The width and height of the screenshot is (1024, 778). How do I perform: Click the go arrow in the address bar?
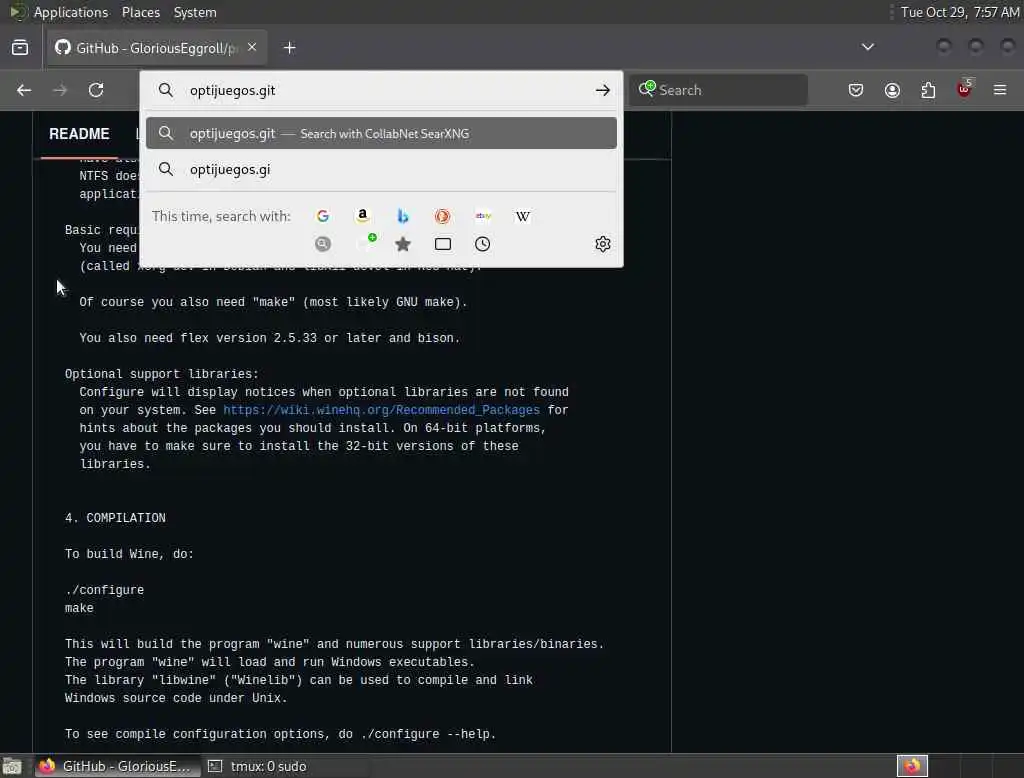[x=603, y=90]
